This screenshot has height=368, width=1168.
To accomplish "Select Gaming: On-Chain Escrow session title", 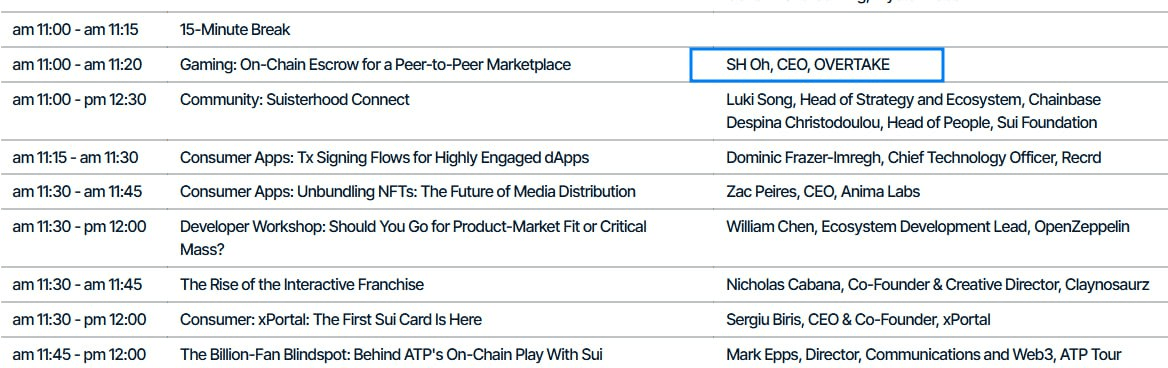I will tap(375, 65).
